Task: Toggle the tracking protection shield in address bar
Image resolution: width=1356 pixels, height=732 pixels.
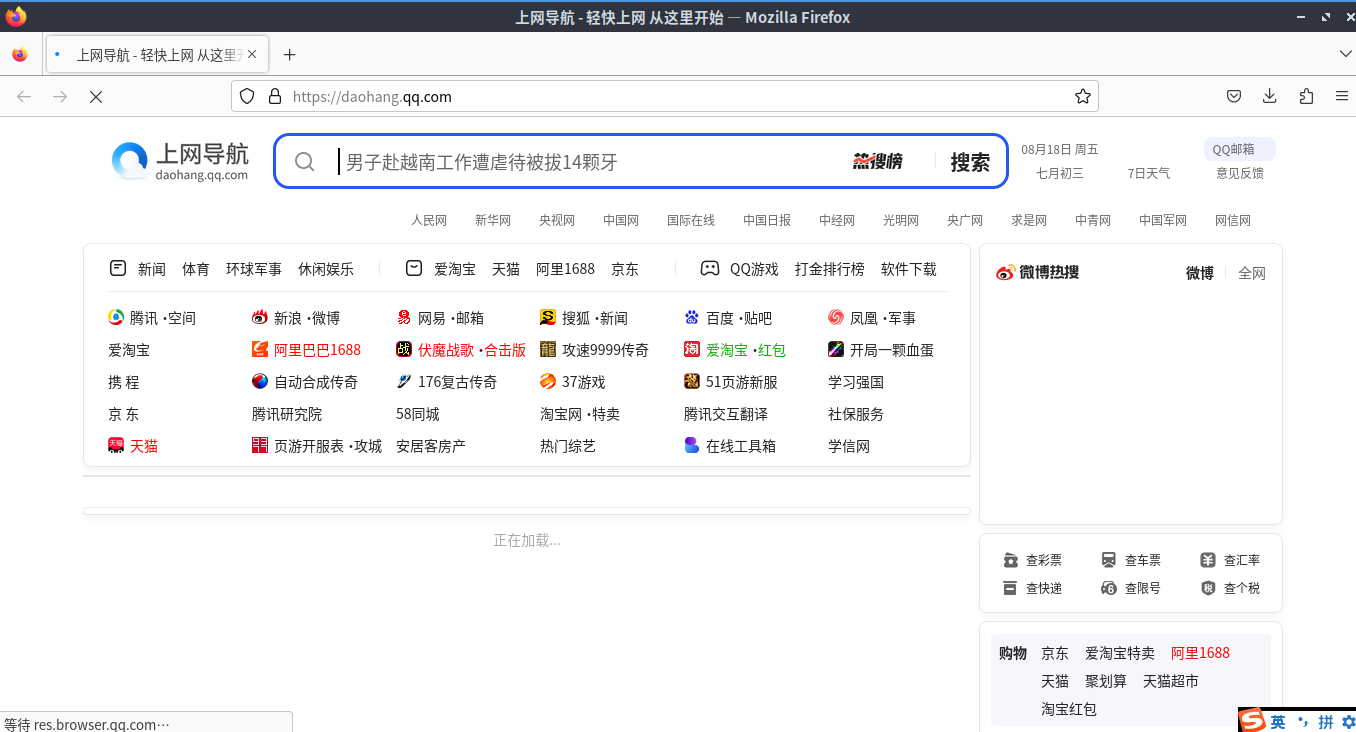Action: click(x=246, y=96)
